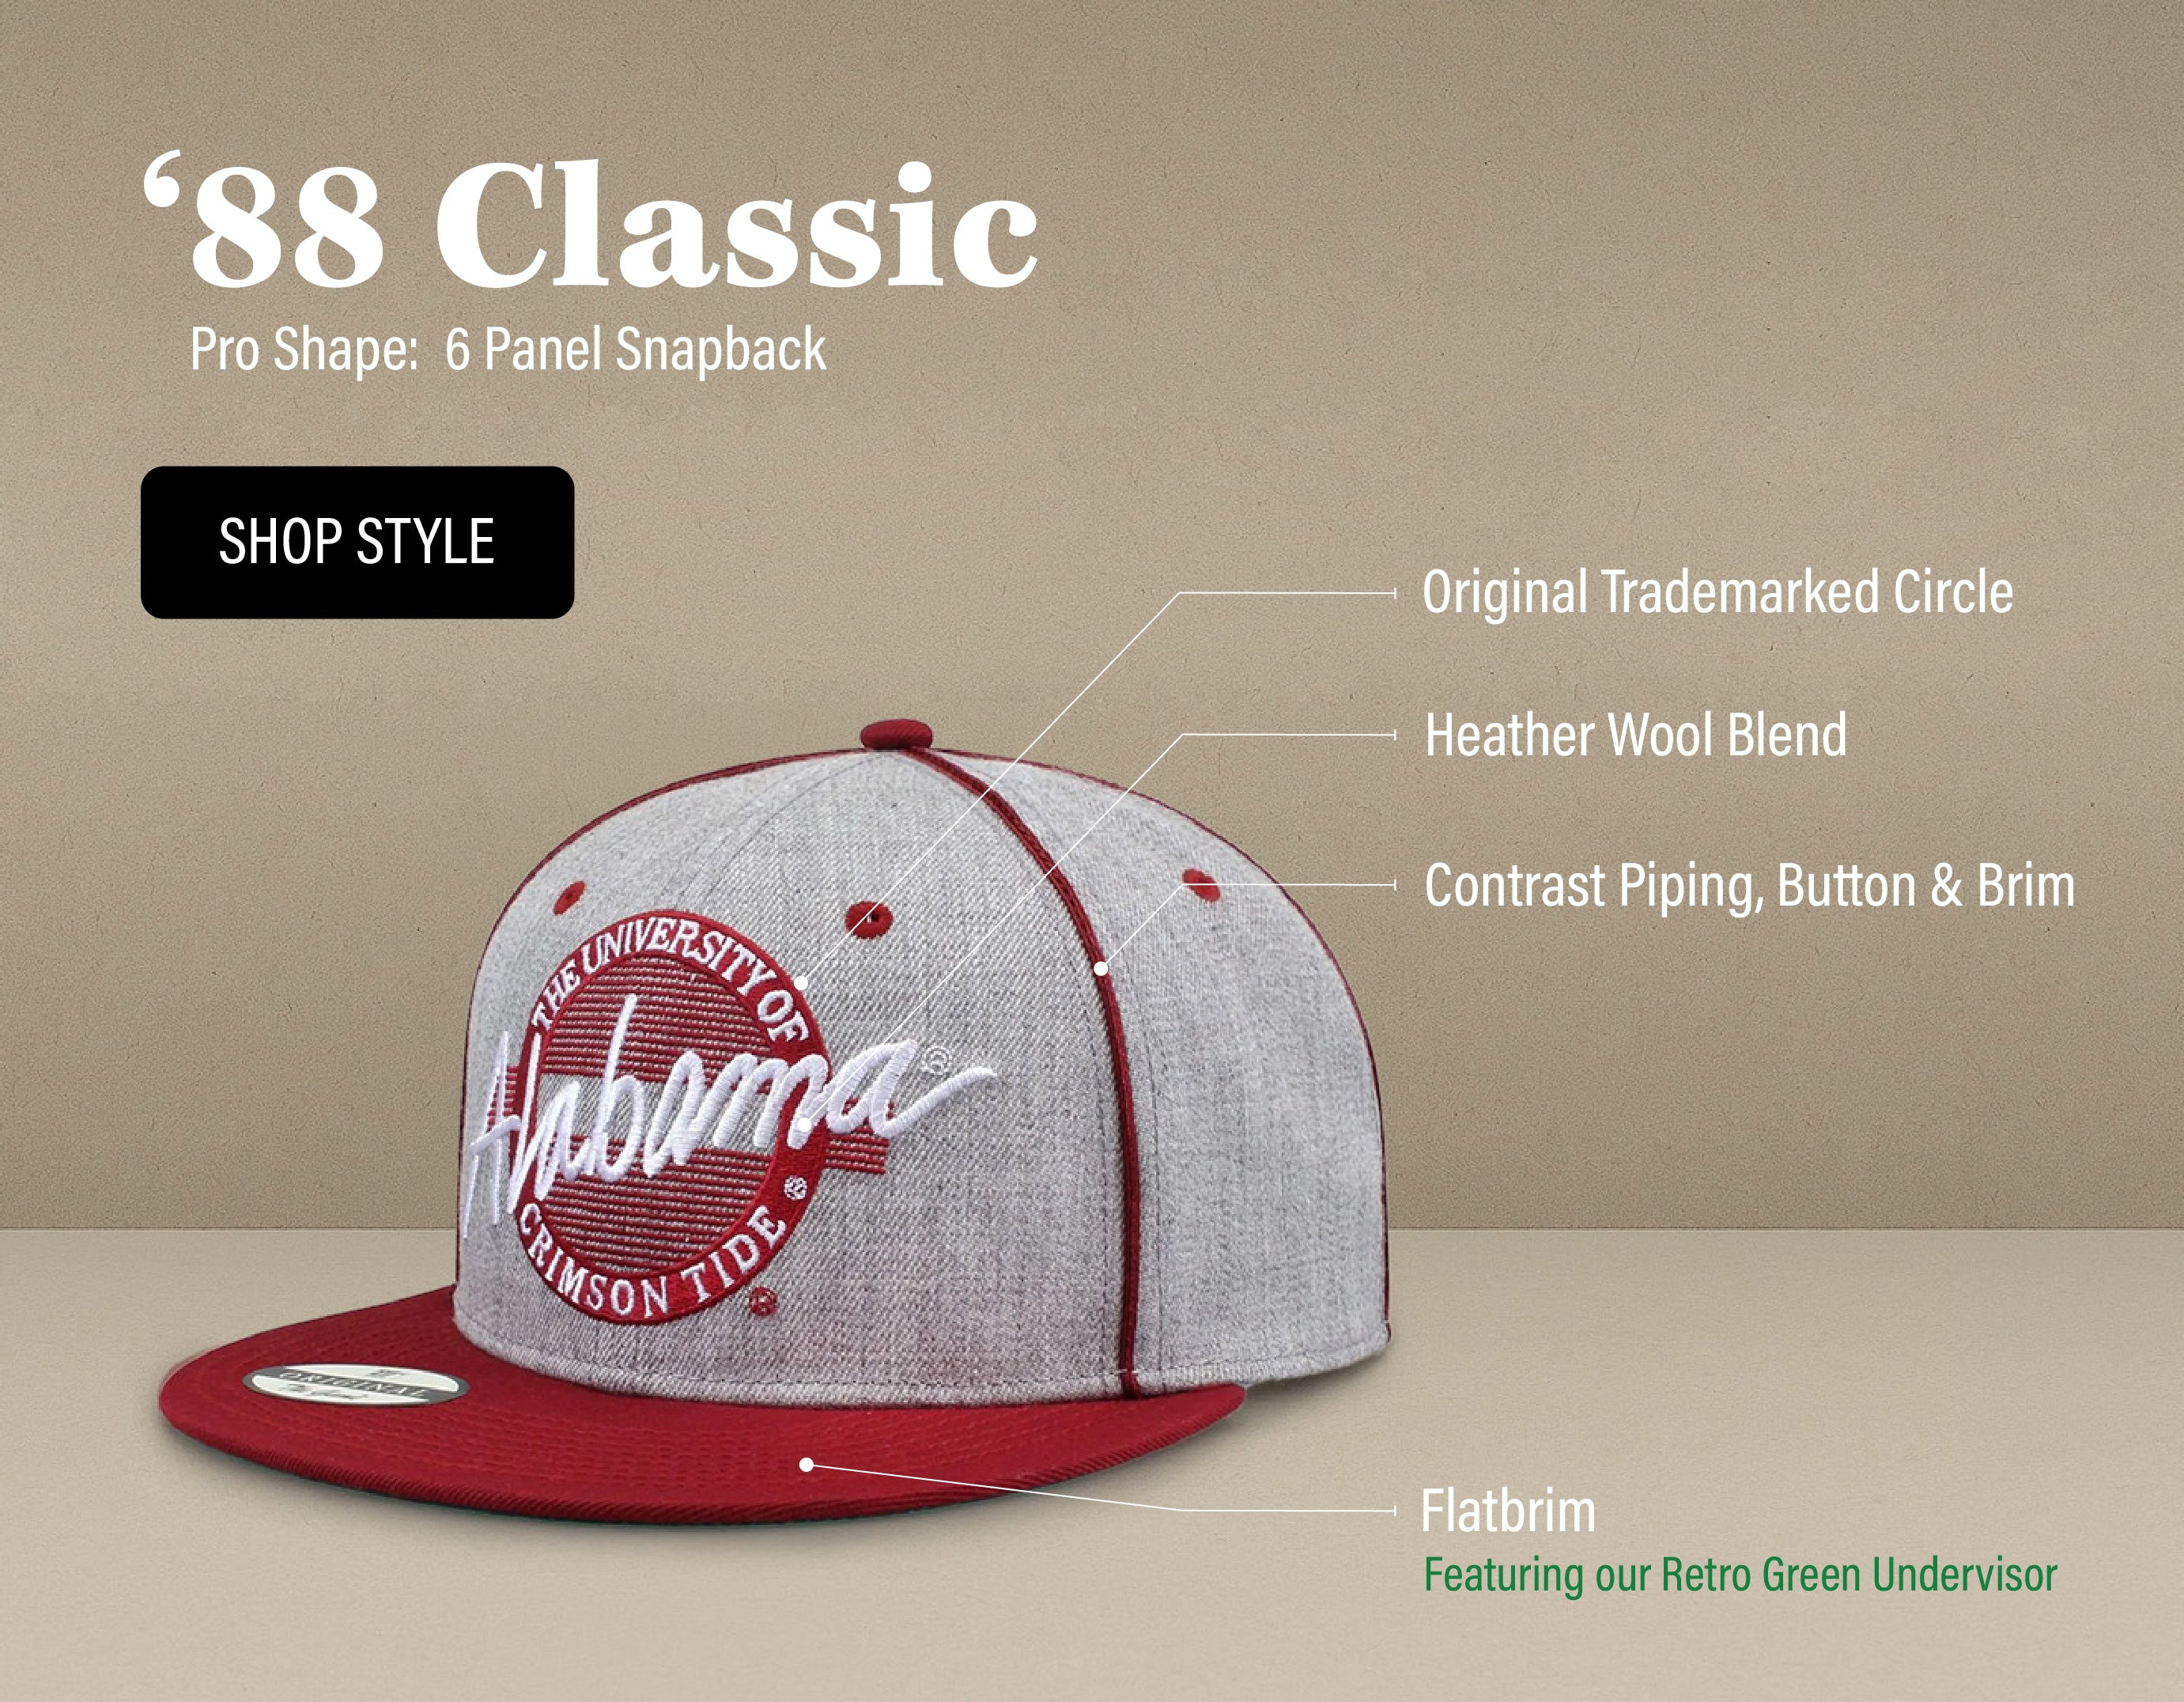Click Featuring our Retro Green Undervisor text

pos(1740,1574)
